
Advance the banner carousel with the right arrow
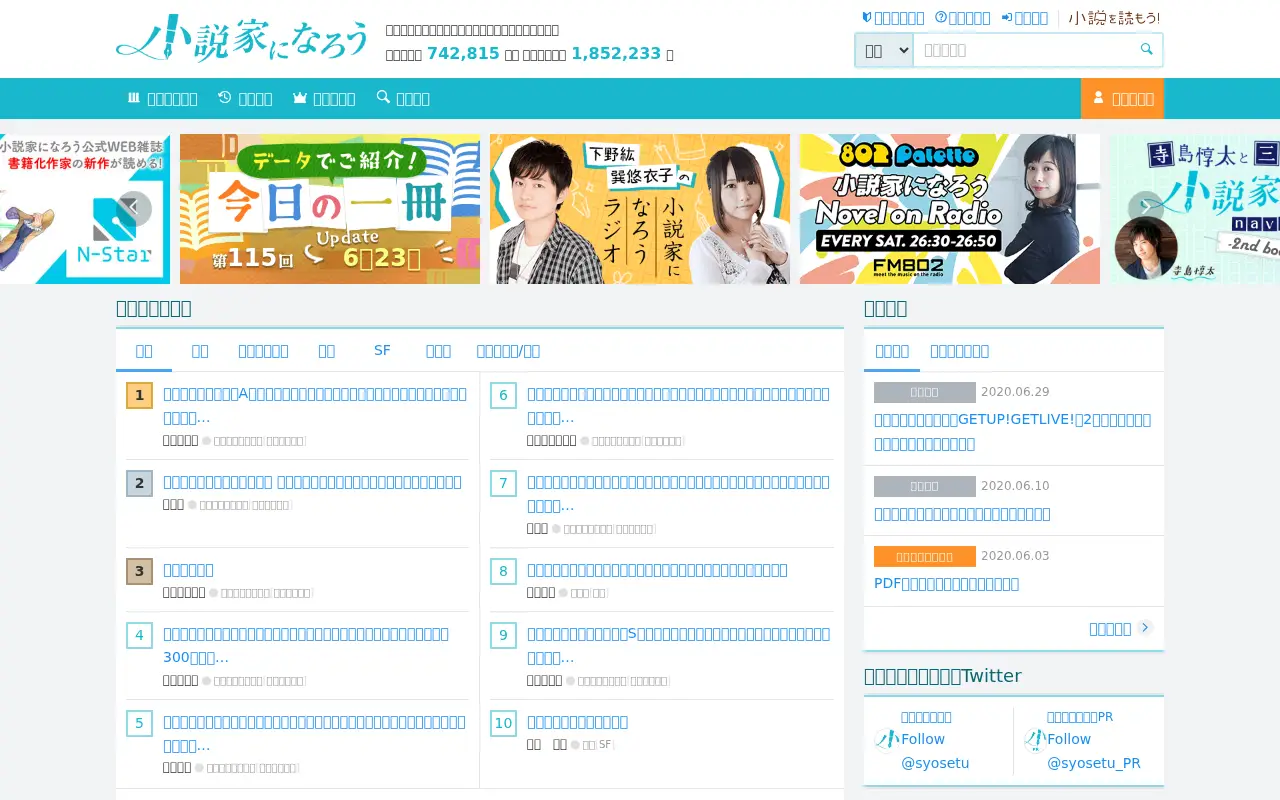1145,208
